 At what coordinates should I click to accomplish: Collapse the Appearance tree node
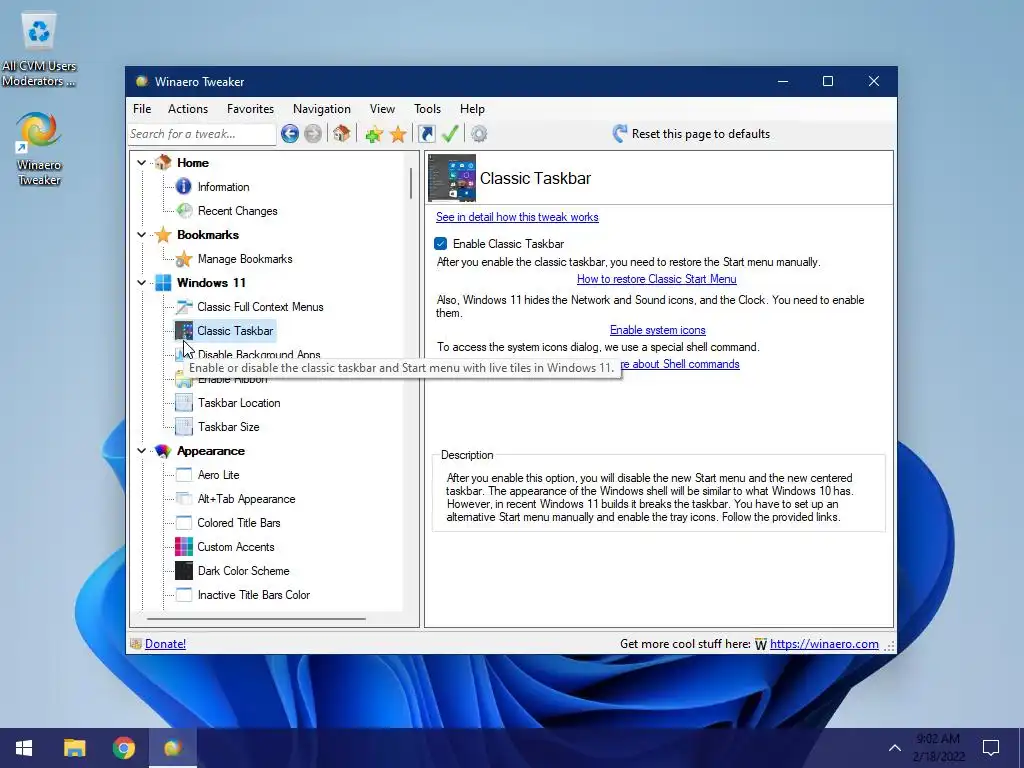pyautogui.click(x=142, y=451)
